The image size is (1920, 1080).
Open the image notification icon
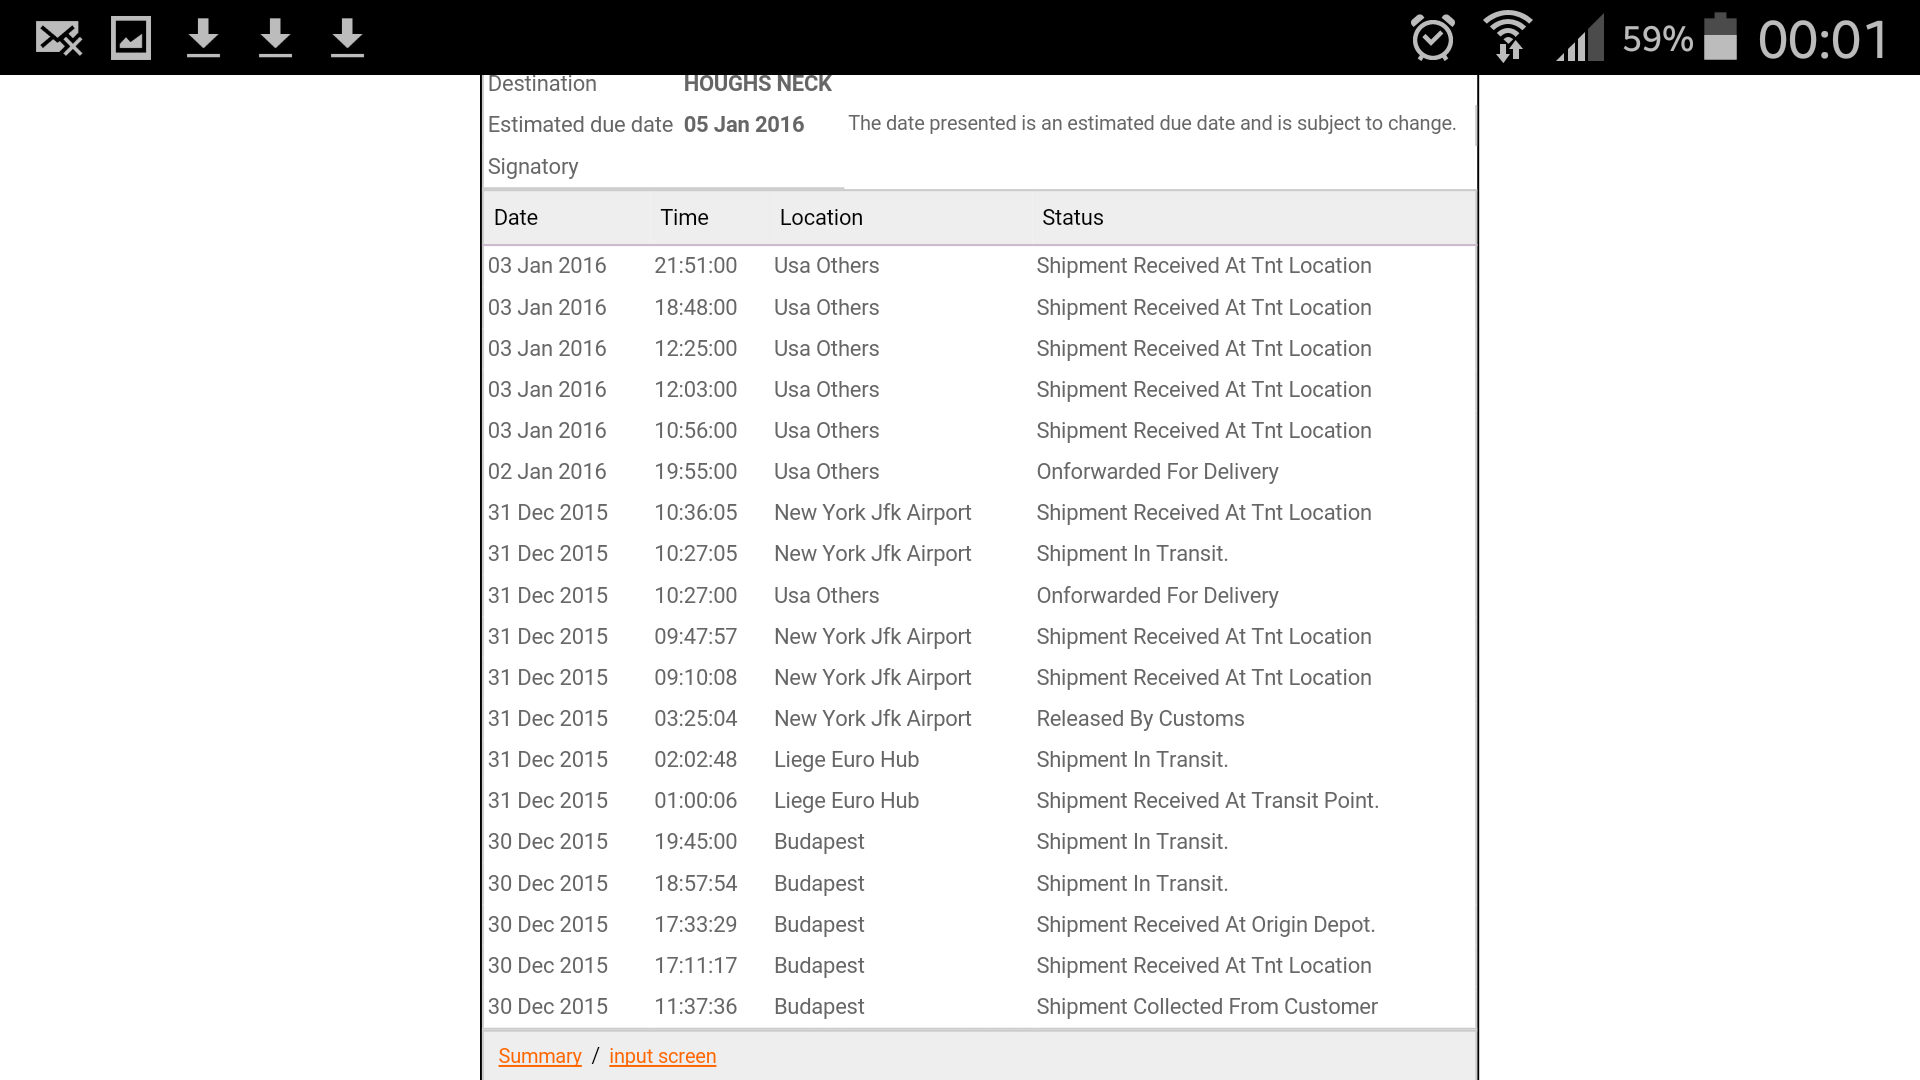tap(131, 38)
